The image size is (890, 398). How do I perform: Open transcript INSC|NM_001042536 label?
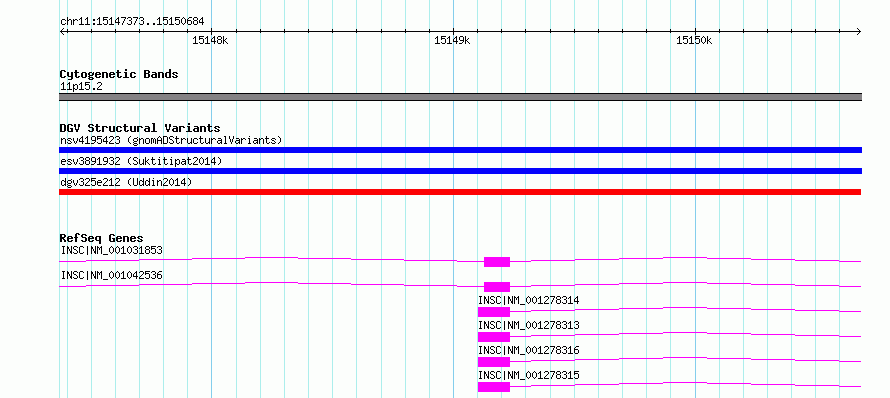coord(111,275)
